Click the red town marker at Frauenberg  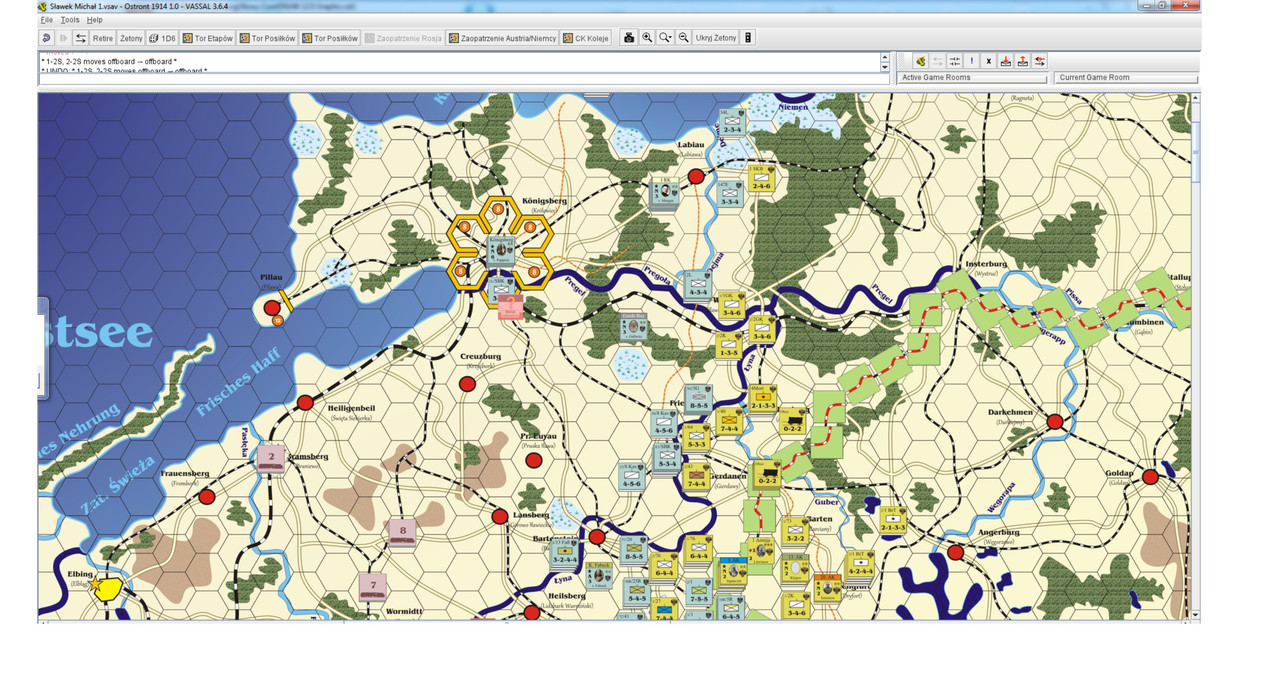207,496
